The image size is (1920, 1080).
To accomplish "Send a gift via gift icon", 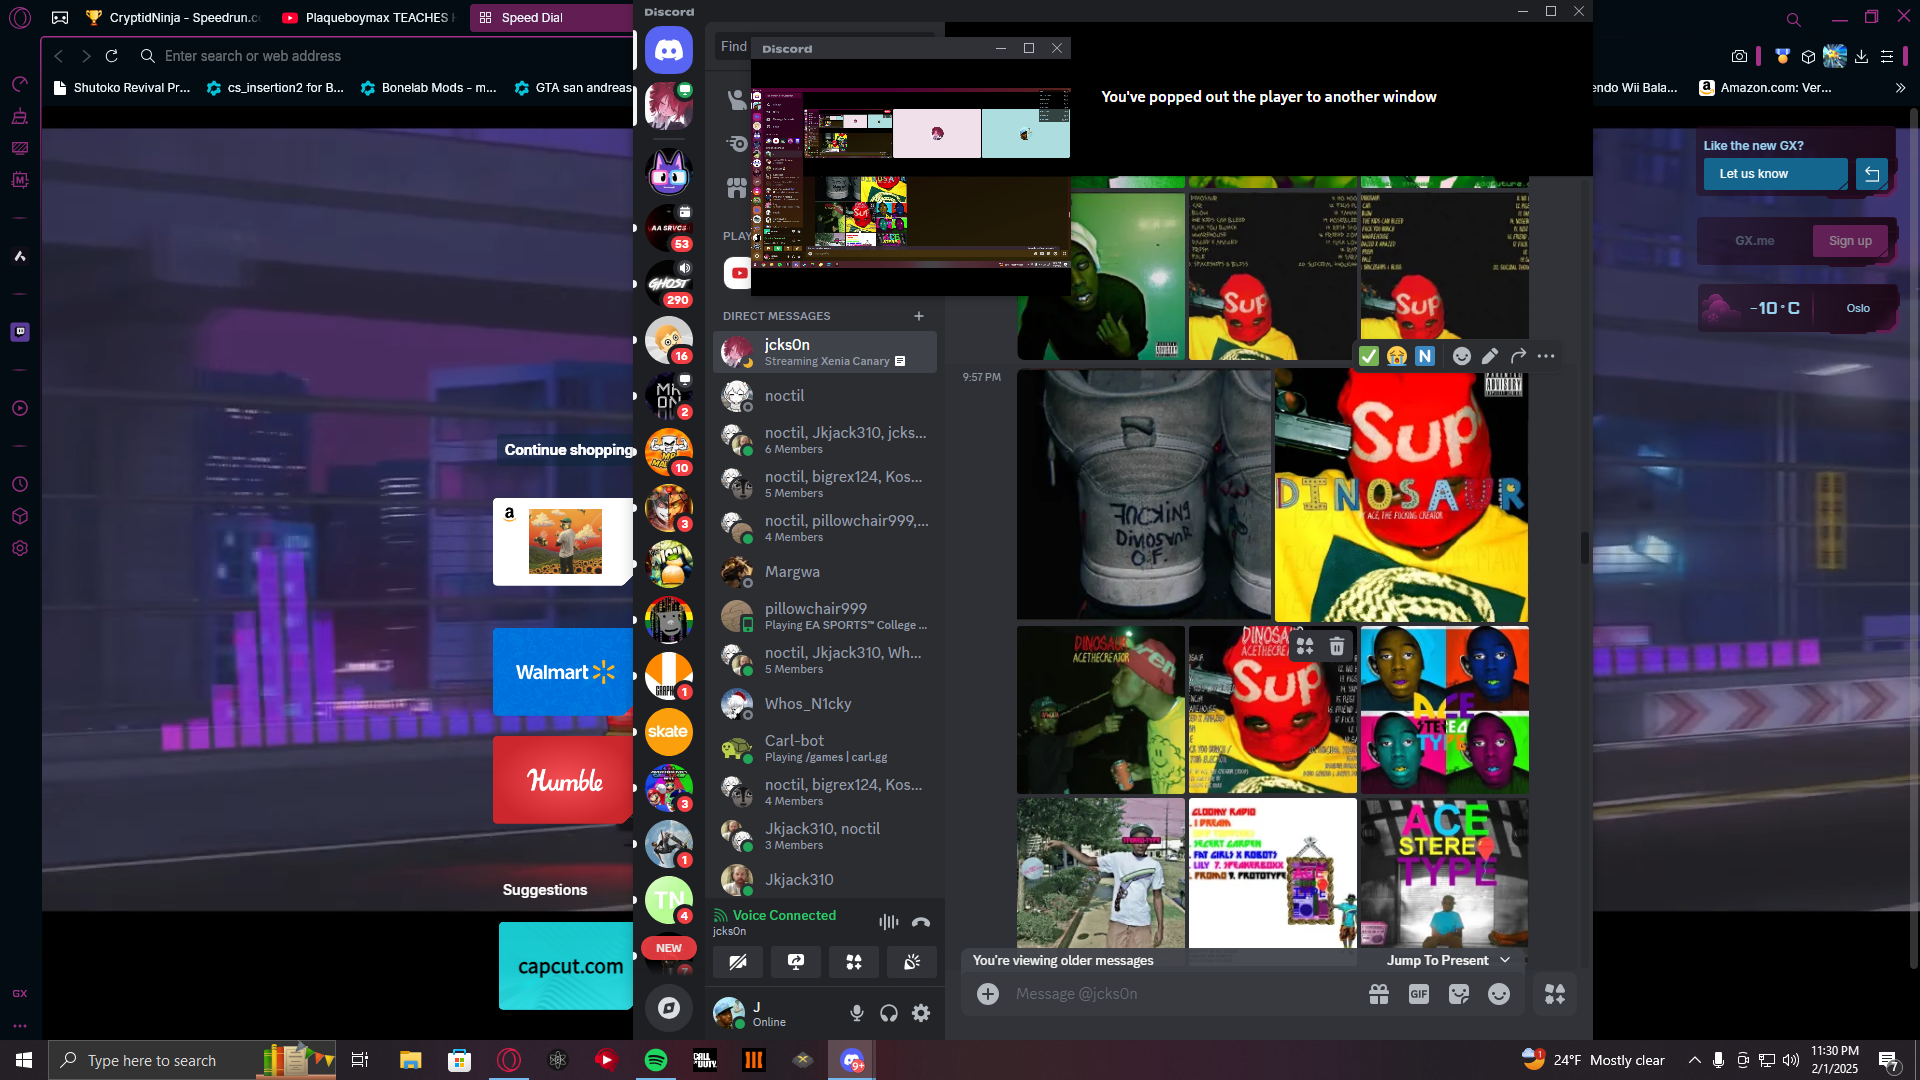I will pos(1379,994).
